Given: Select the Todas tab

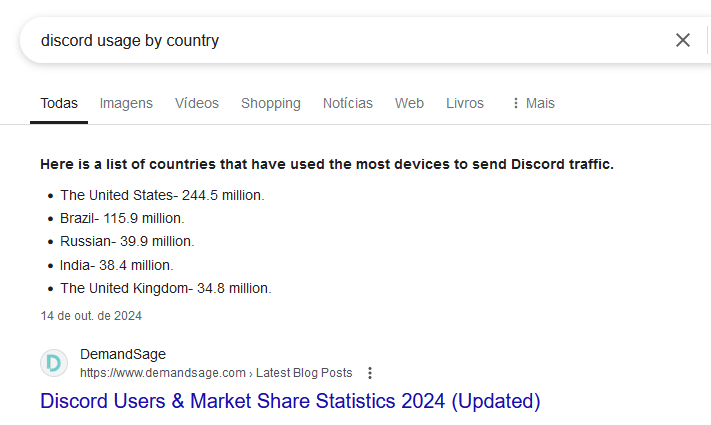Looking at the screenshot, I should pyautogui.click(x=59, y=103).
